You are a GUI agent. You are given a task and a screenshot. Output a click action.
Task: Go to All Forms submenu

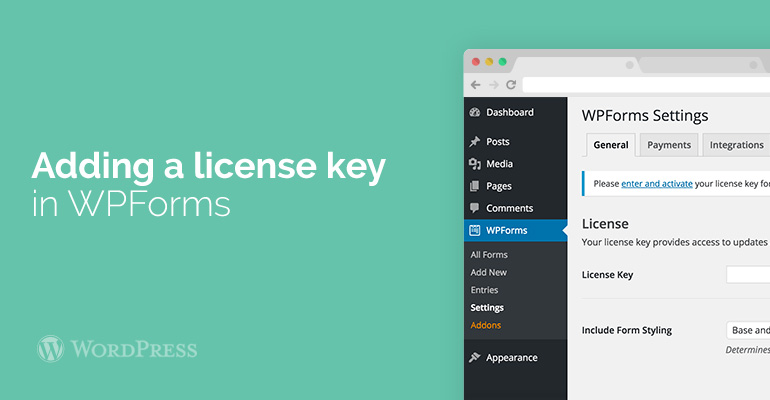point(489,255)
